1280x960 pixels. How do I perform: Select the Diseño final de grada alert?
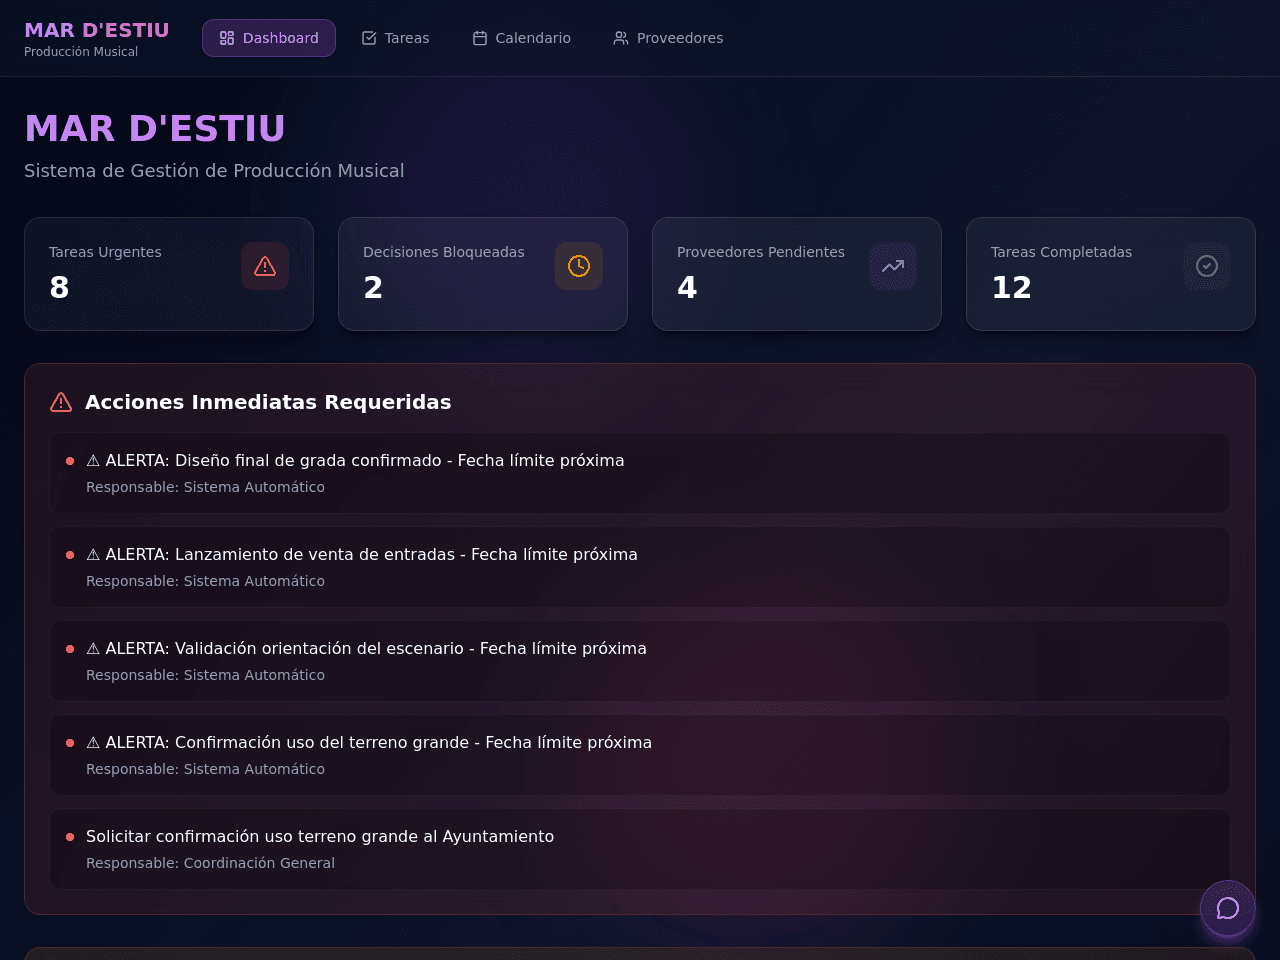click(640, 473)
